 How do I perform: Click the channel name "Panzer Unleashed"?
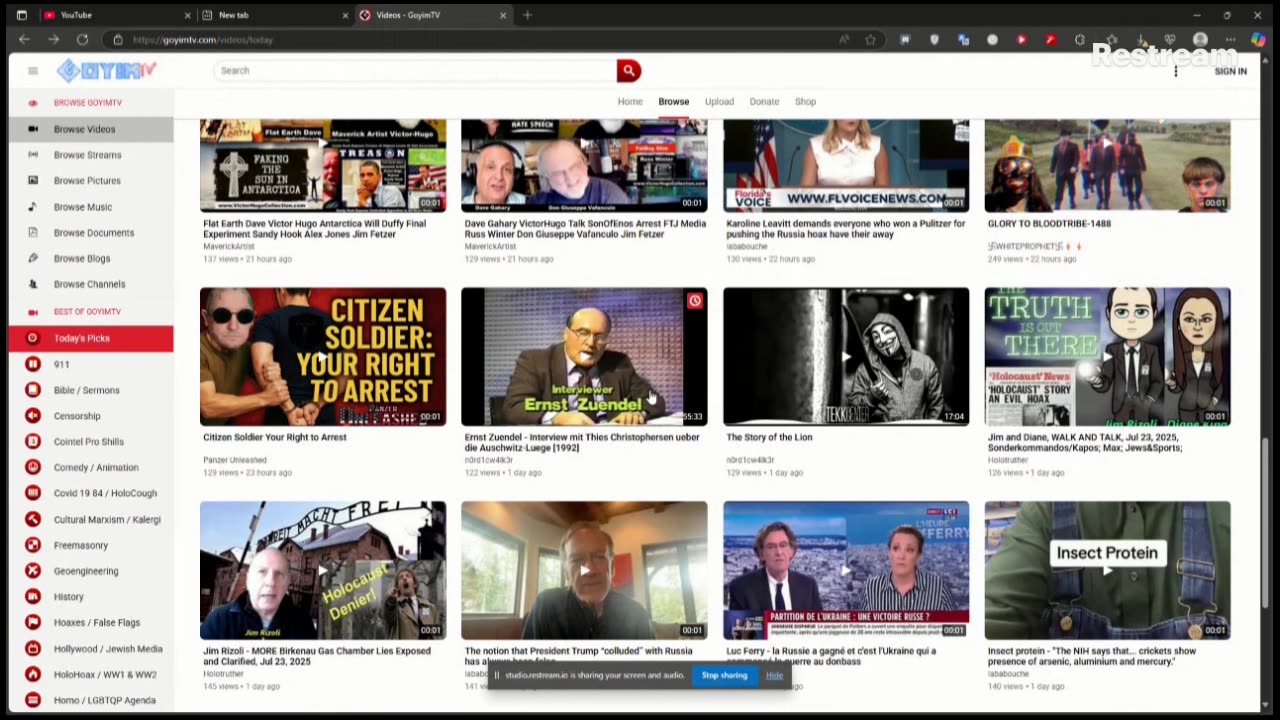click(235, 460)
